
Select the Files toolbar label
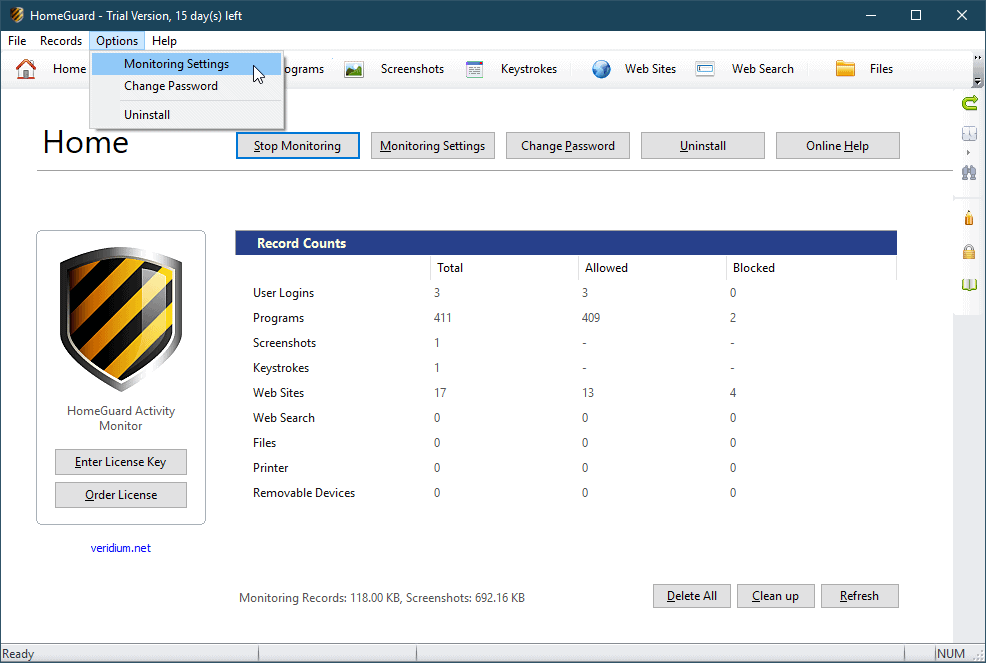tap(882, 69)
